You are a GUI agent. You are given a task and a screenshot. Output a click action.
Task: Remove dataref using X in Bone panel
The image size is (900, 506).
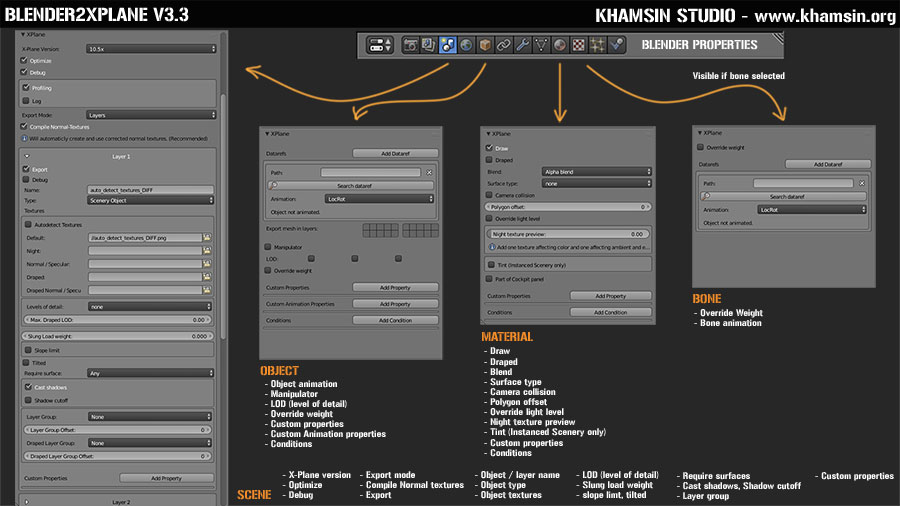[x=862, y=184]
